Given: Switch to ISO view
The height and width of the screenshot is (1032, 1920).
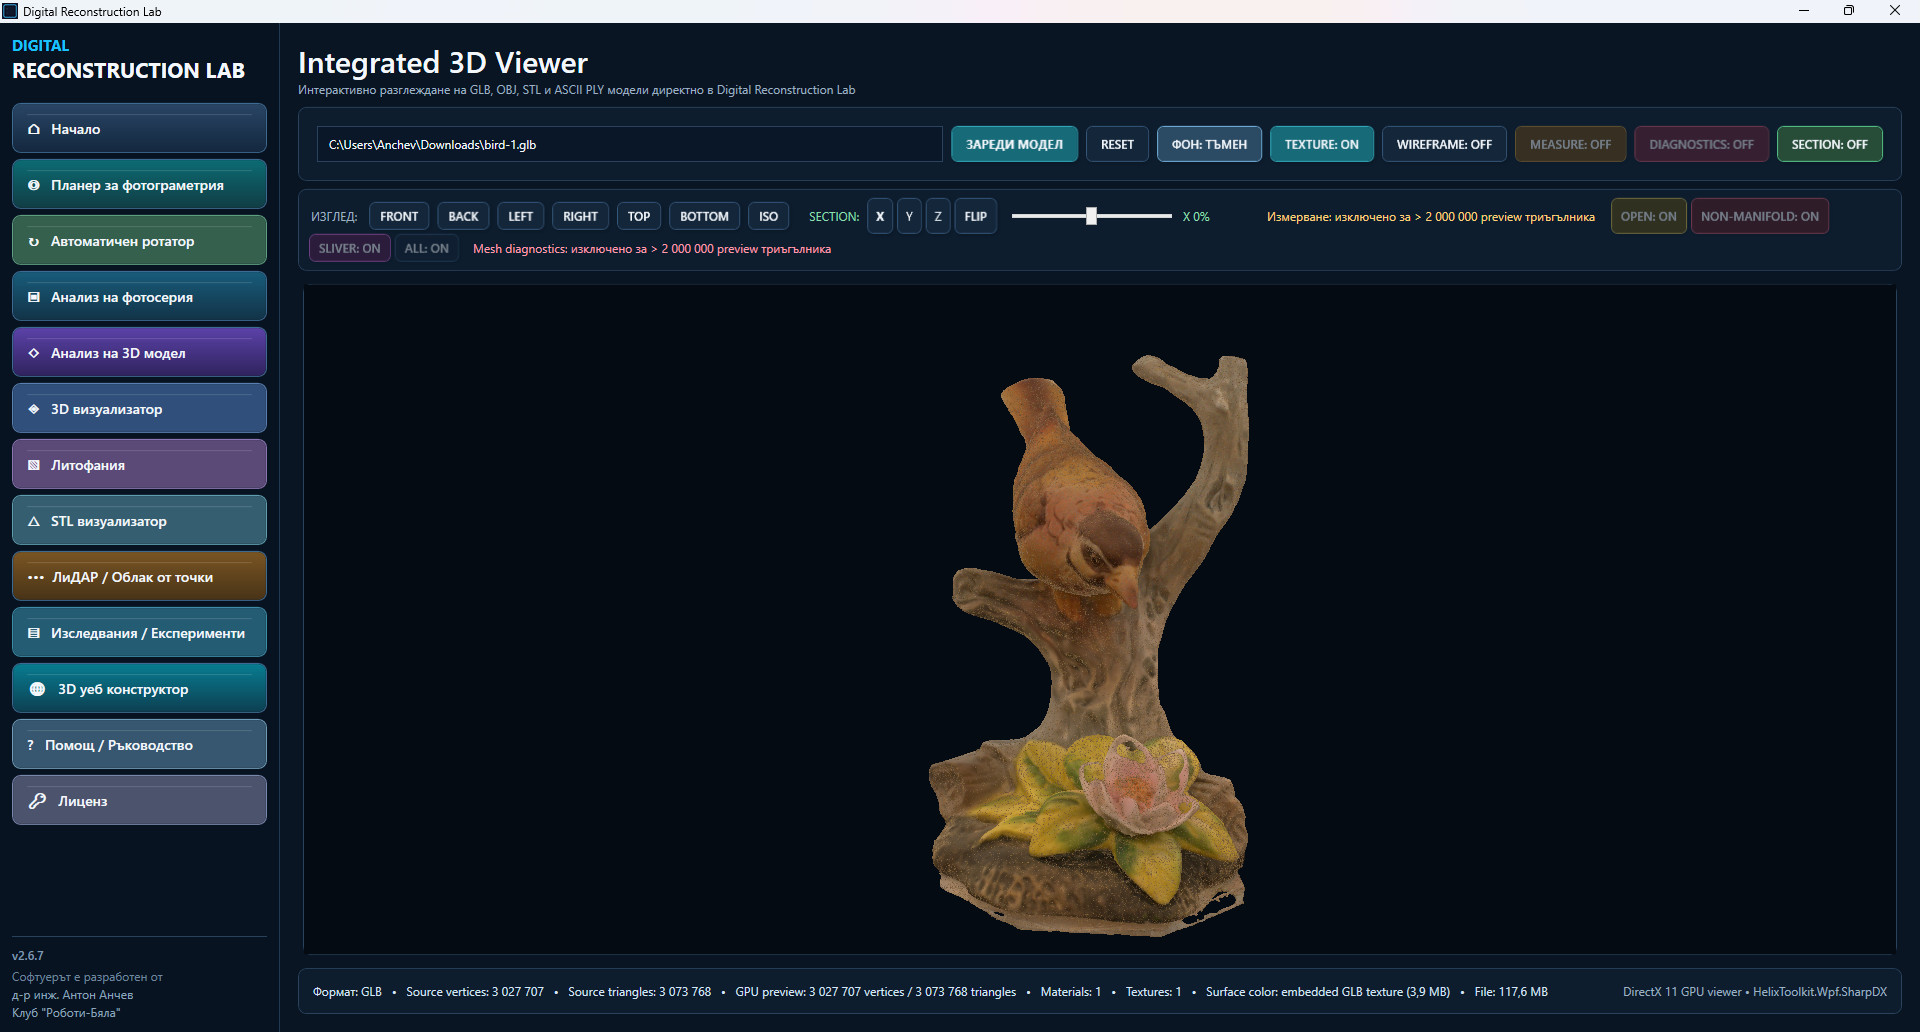Looking at the screenshot, I should coord(768,216).
